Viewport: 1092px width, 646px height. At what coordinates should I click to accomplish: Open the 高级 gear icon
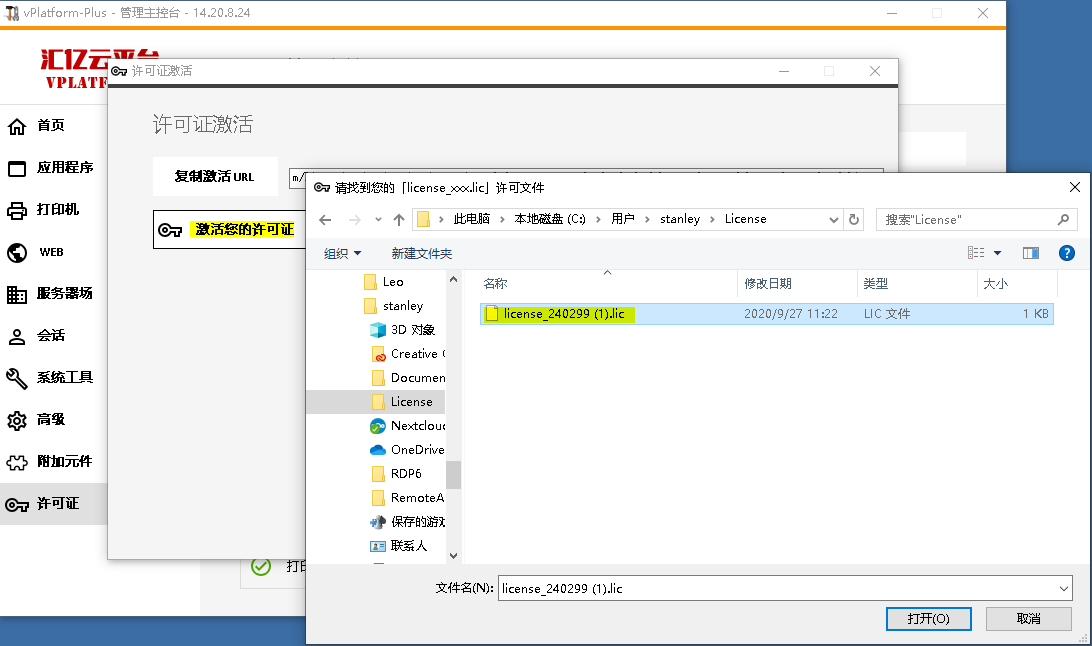(x=17, y=420)
